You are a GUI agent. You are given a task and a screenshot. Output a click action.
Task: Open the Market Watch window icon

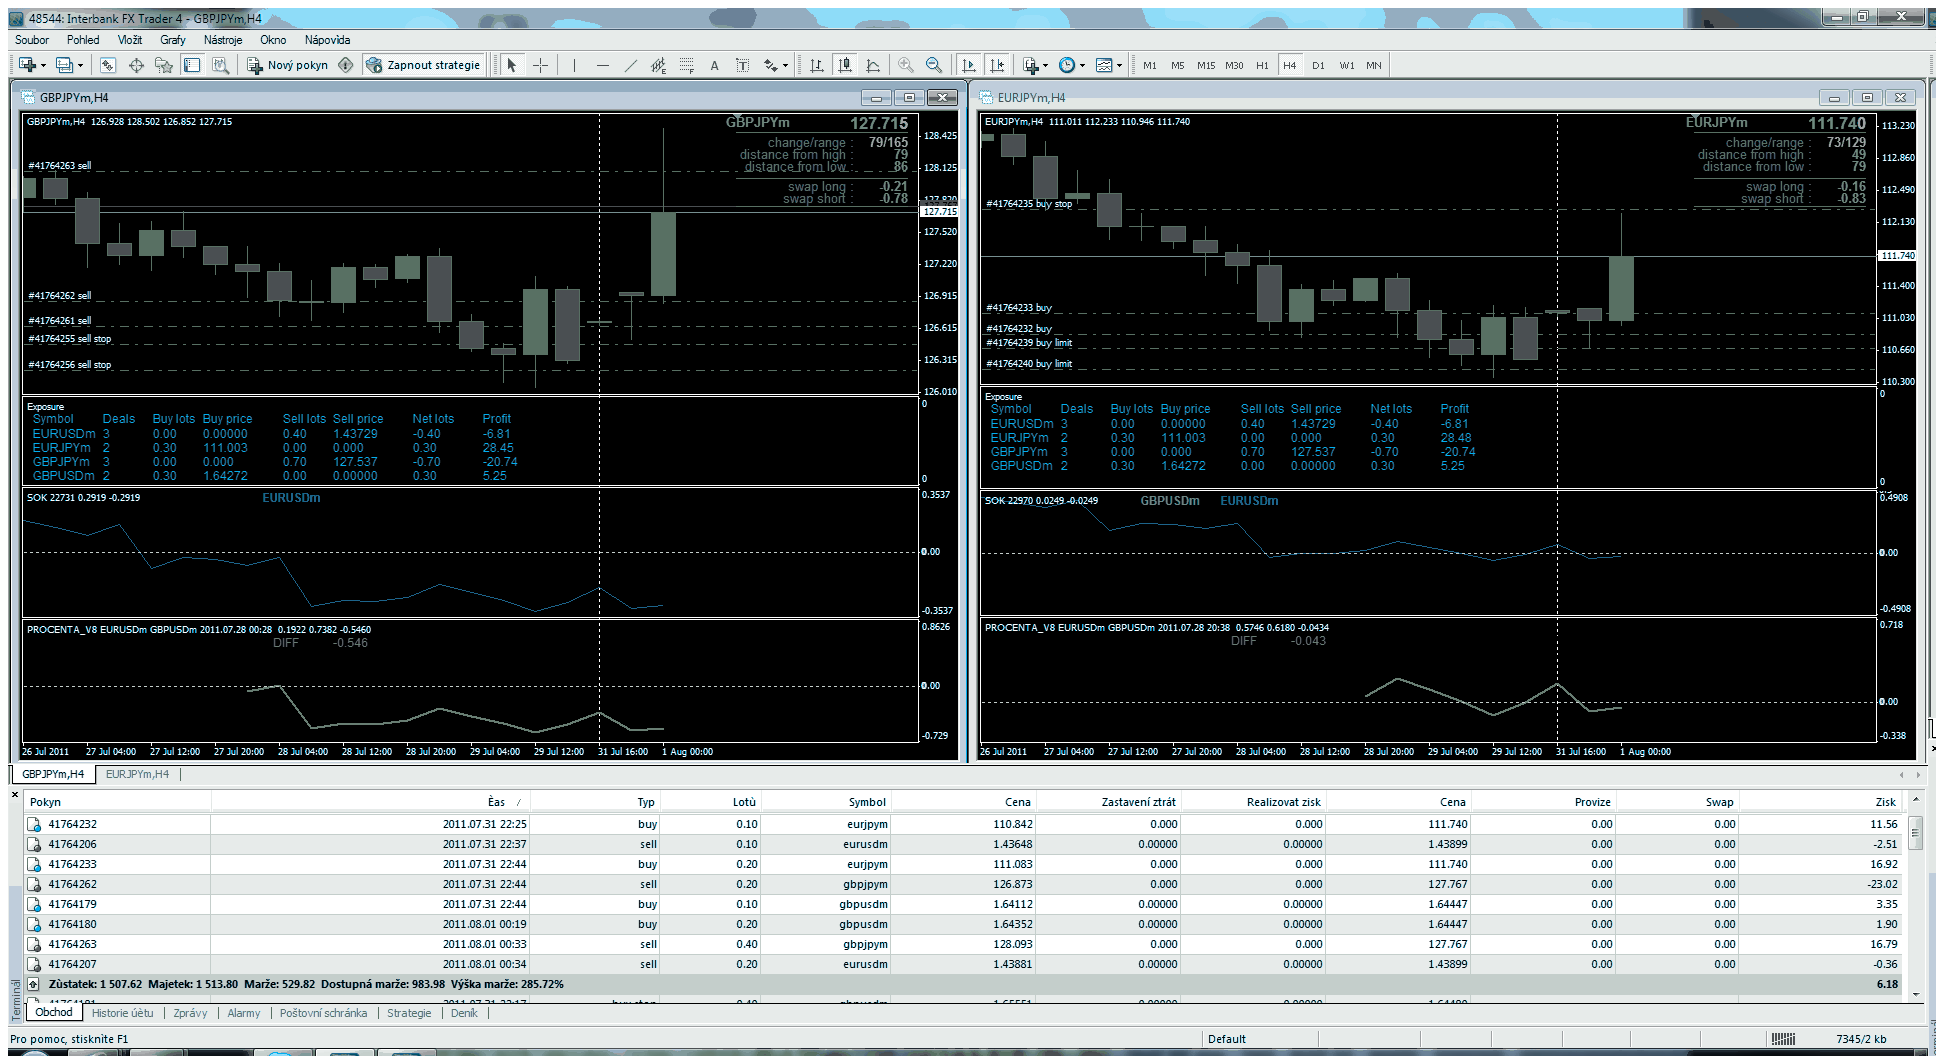click(x=108, y=65)
